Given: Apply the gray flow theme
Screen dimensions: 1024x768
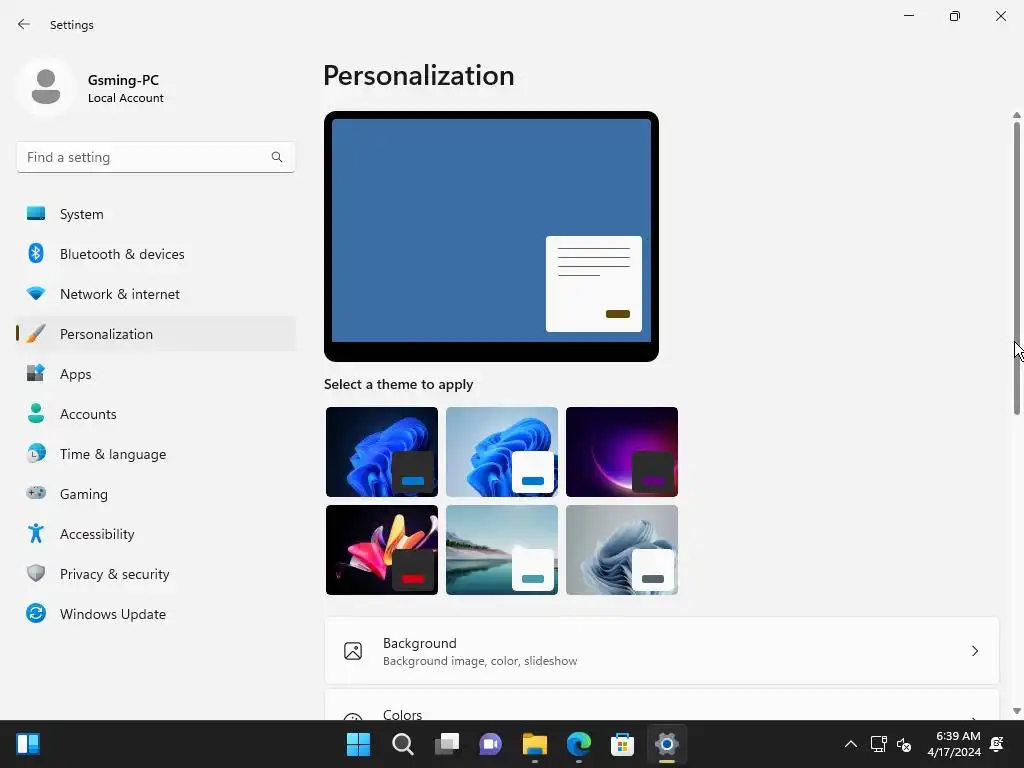Looking at the screenshot, I should point(622,550).
